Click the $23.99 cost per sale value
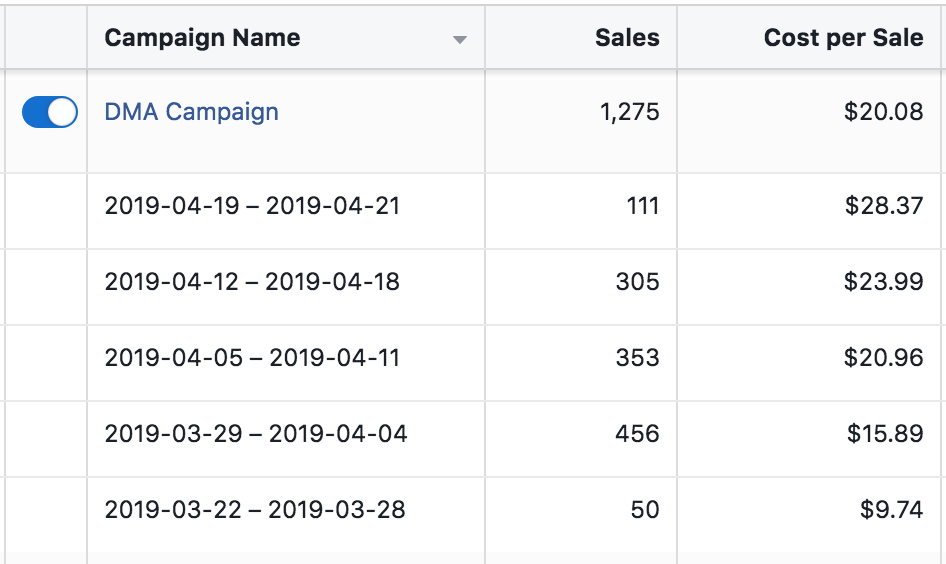946x564 pixels. tap(883, 282)
